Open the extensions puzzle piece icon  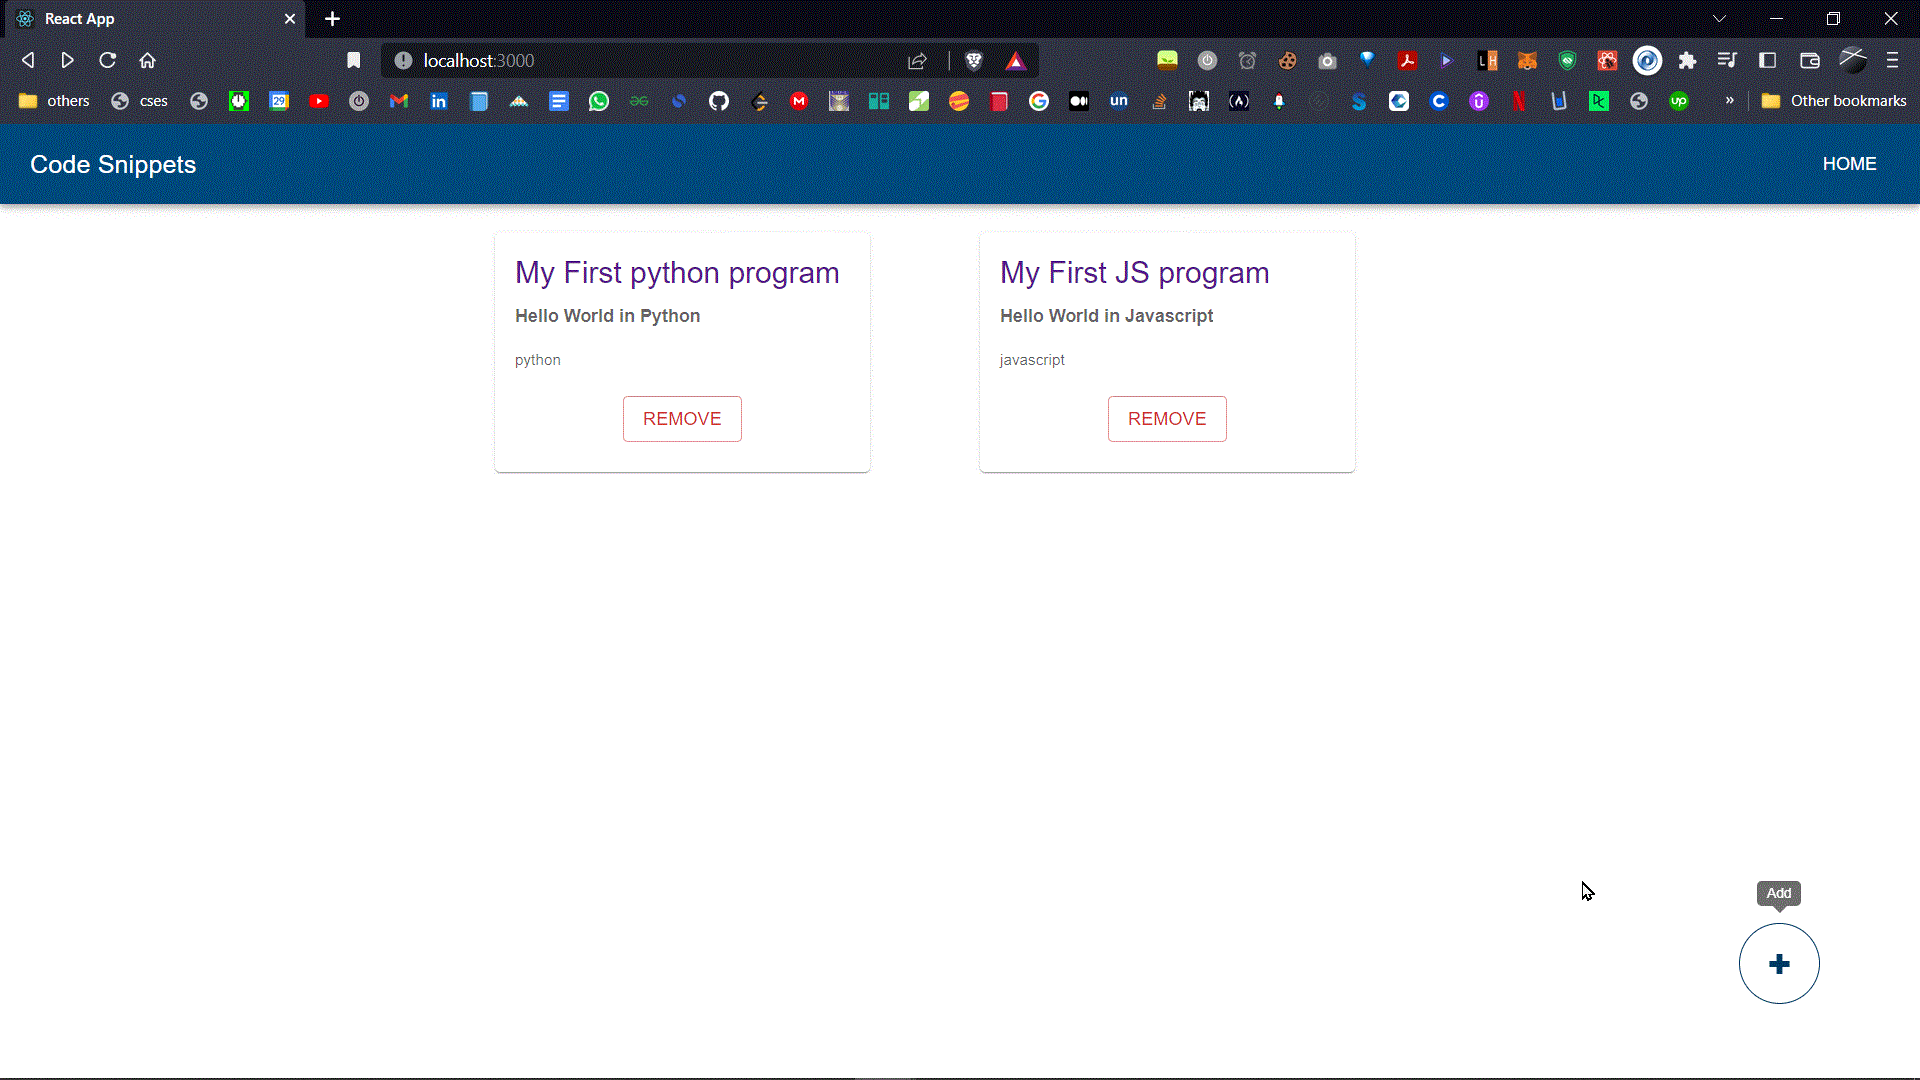tap(1688, 61)
